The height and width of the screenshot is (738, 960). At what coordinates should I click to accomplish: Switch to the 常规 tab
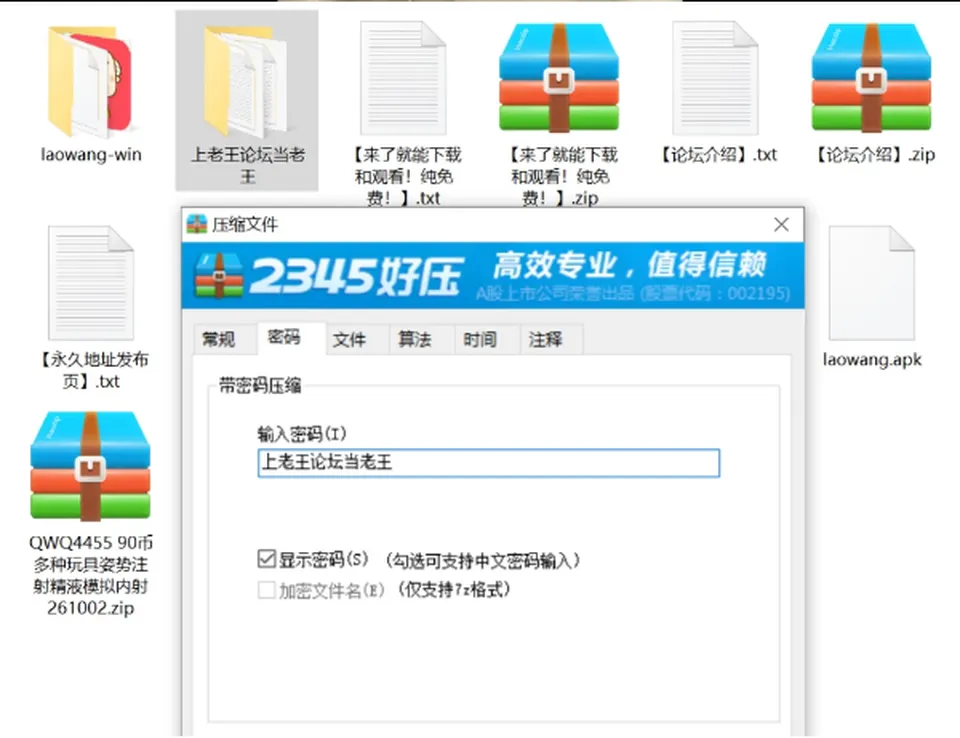(219, 339)
